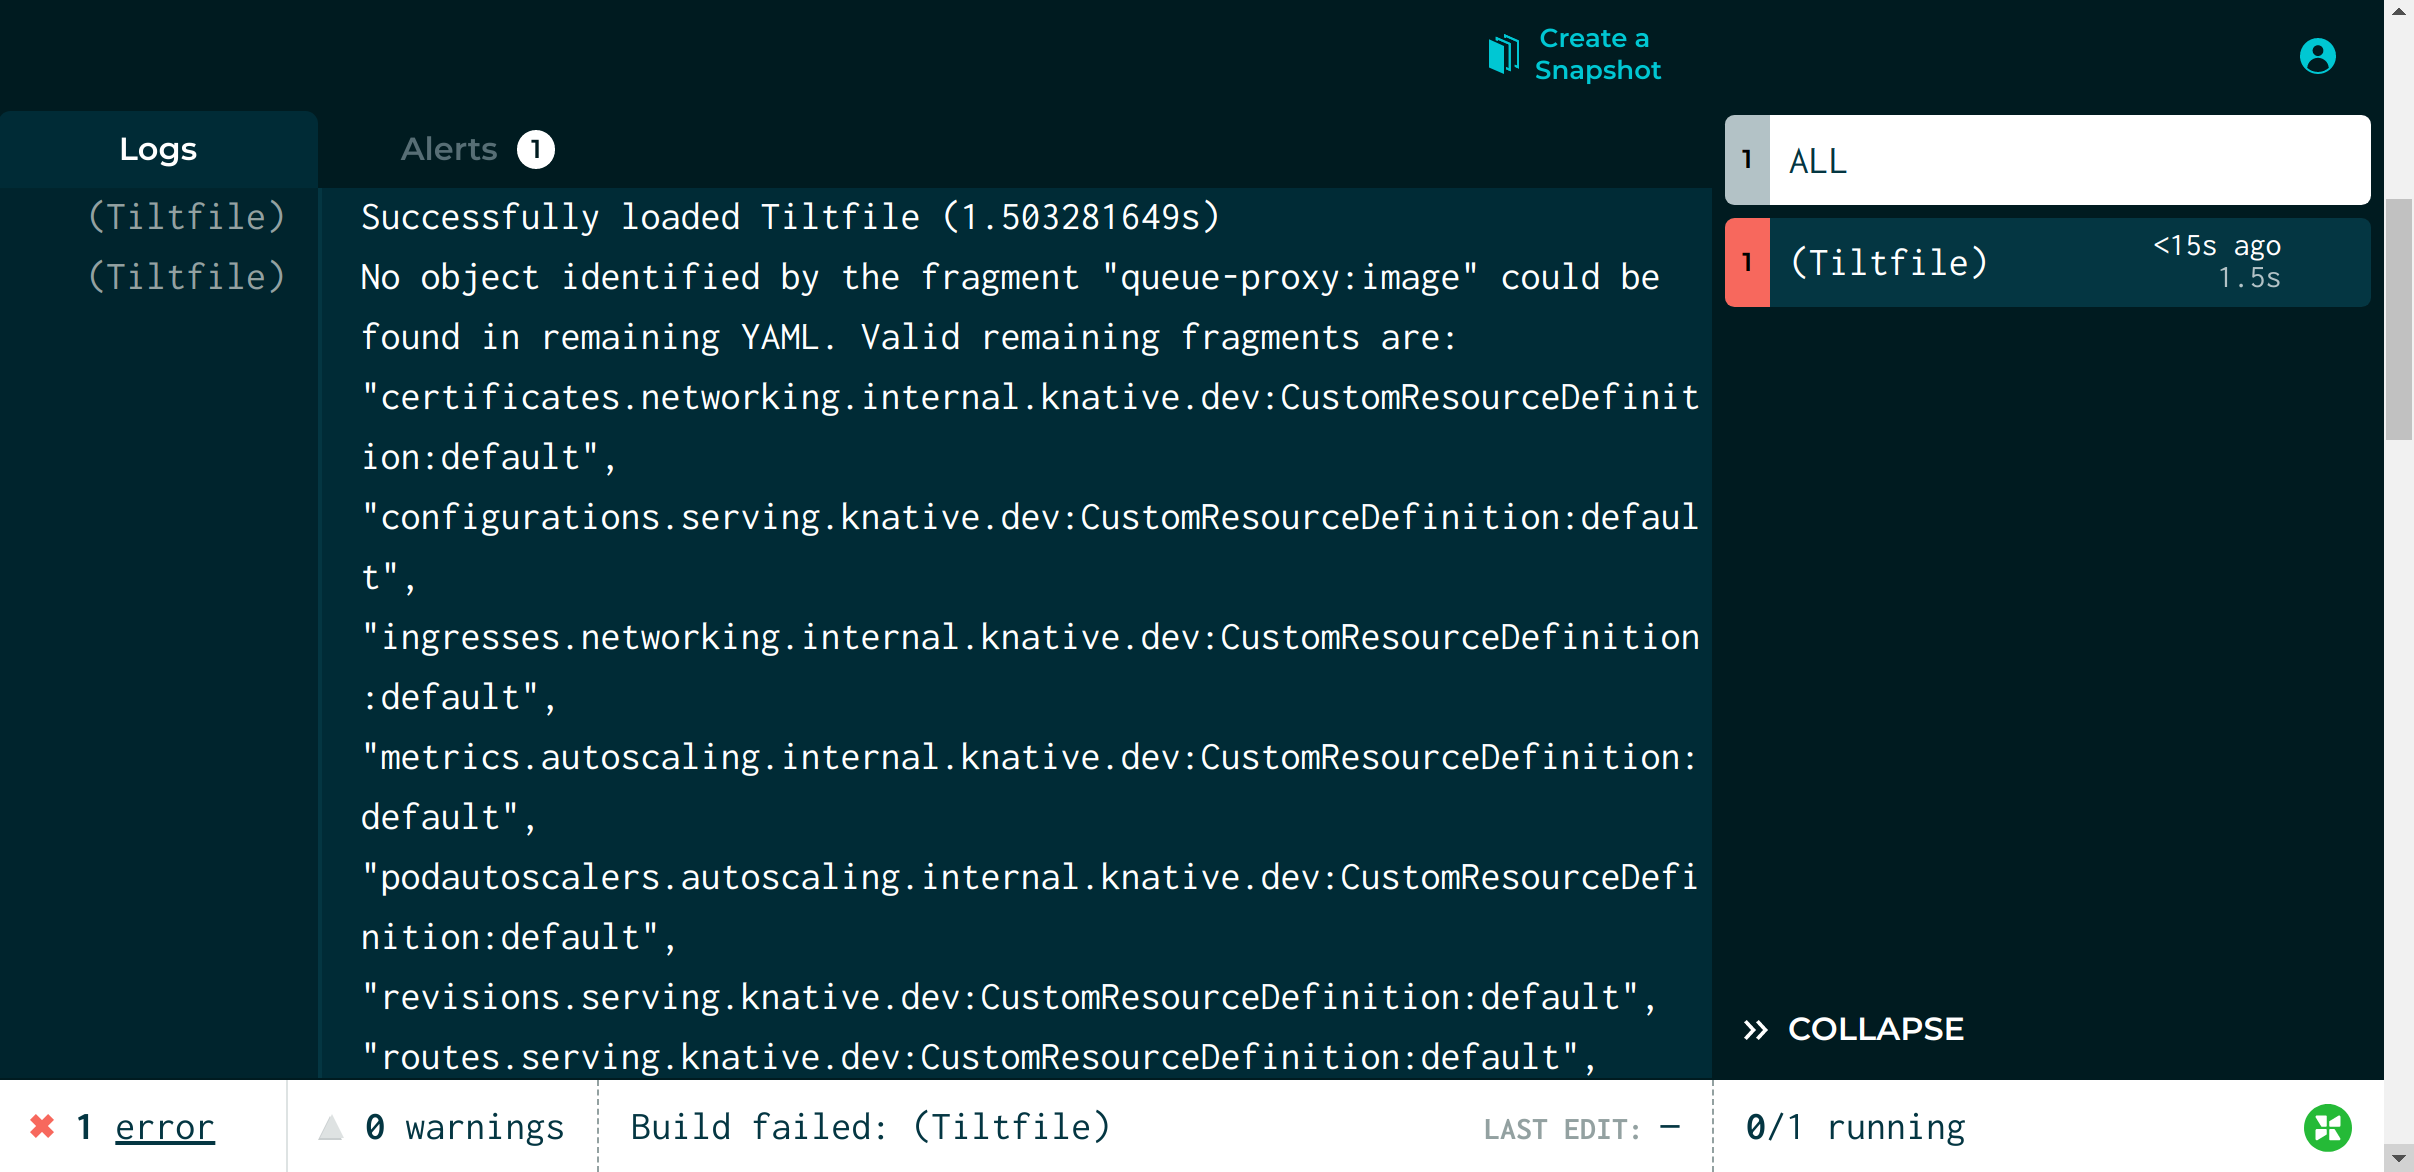Click the certificates.networking.internal.knative.dev log line
Screen dimensions: 2414x1172
tap(1030, 427)
